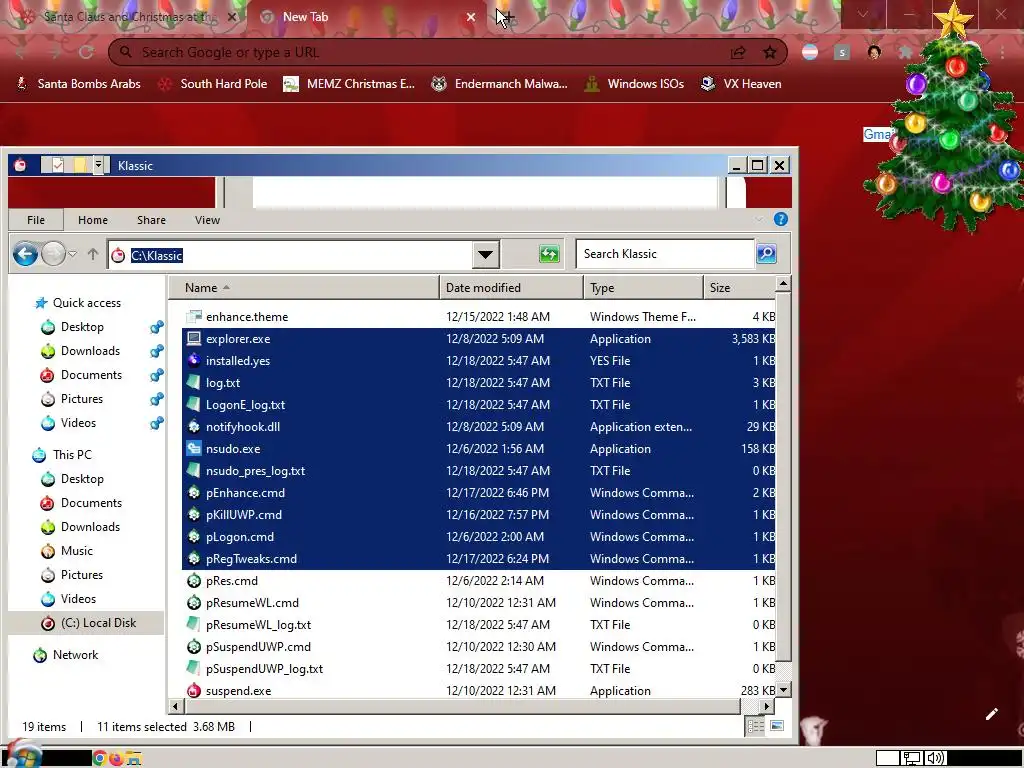1024x768 pixels.
Task: Select explorer.exe file icon
Action: pos(193,338)
